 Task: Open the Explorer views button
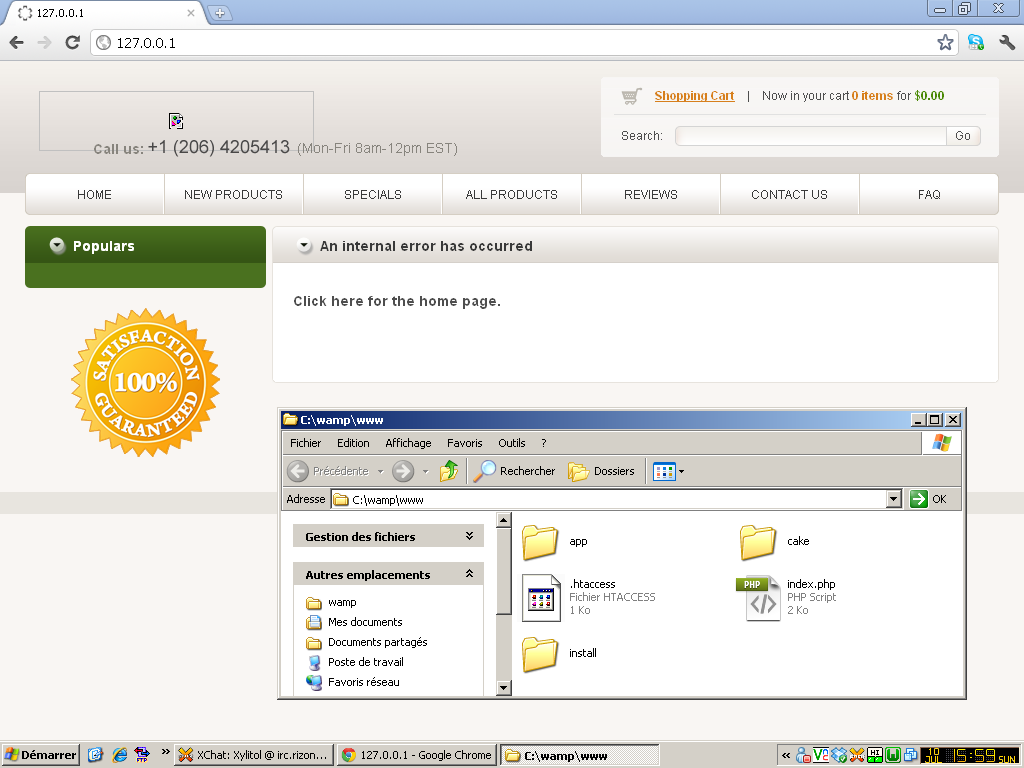coord(664,472)
